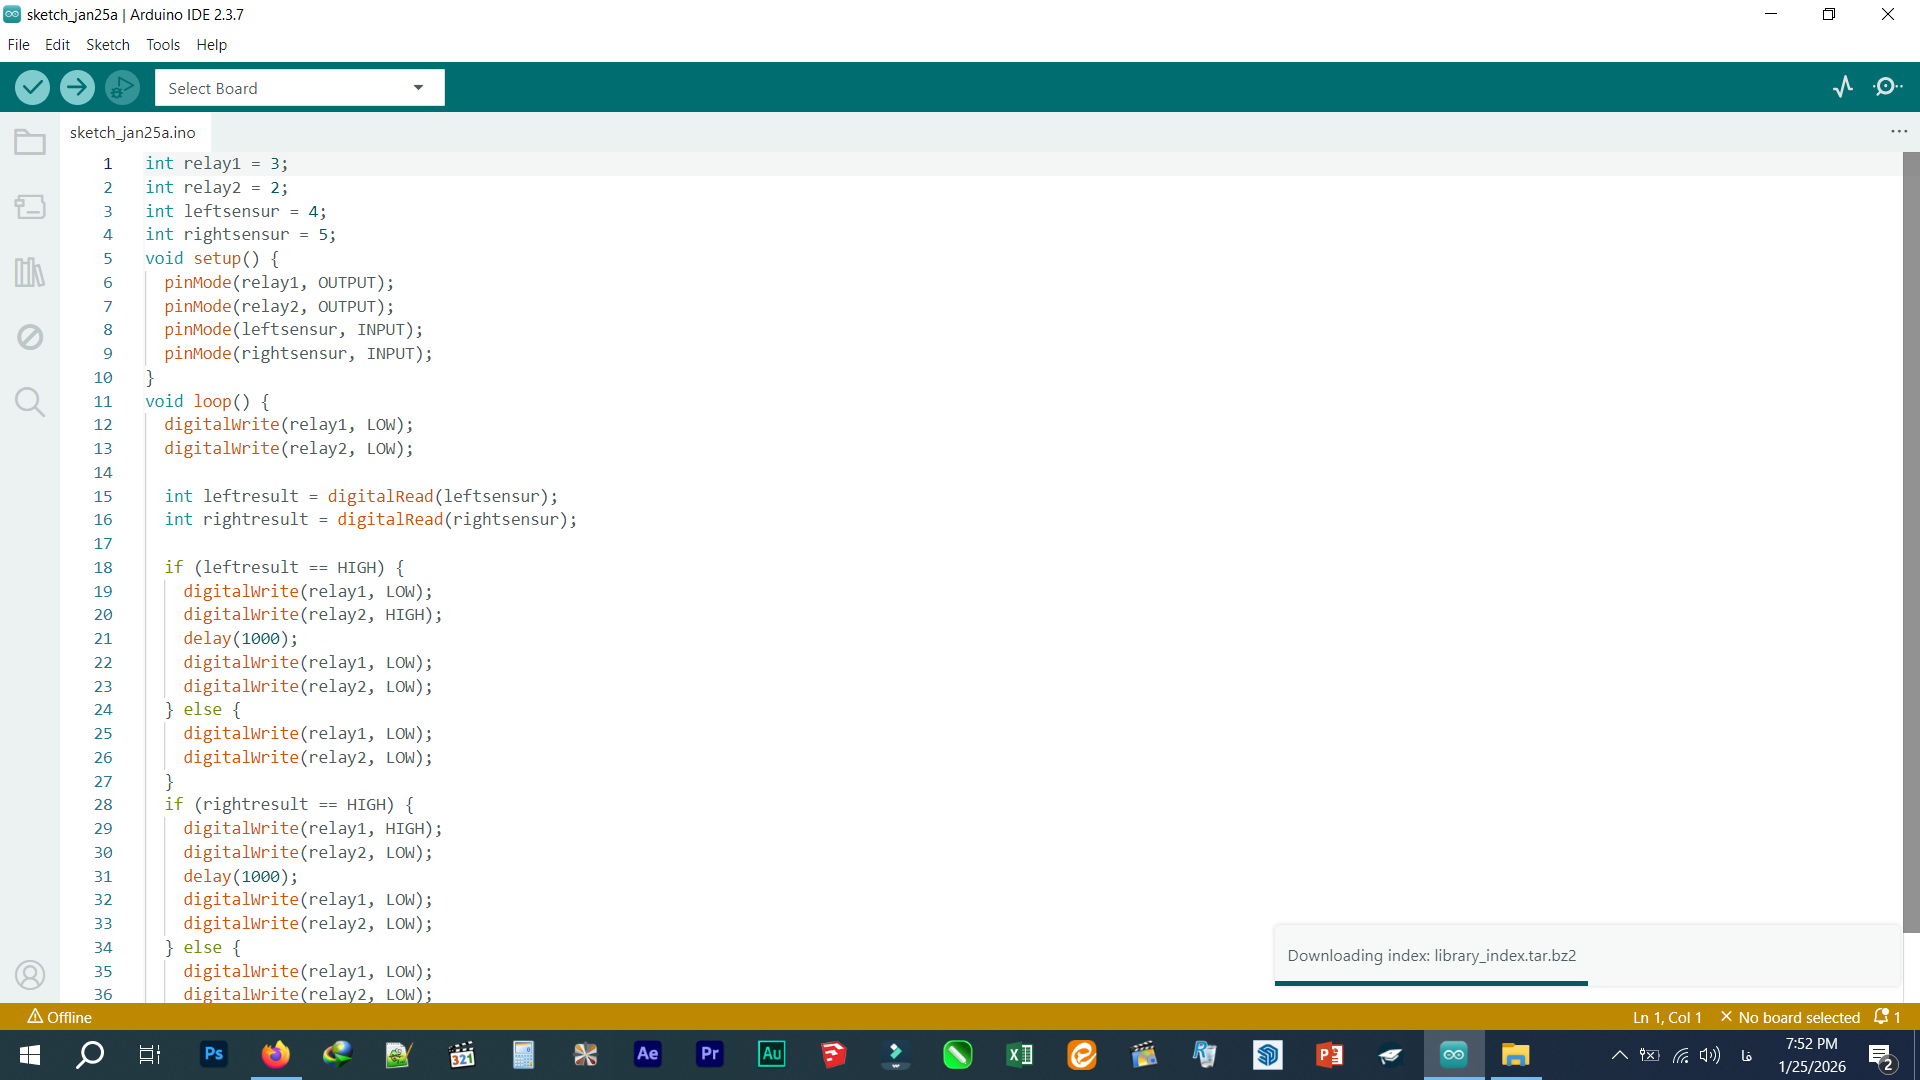Screen dimensions: 1920x1080
Task: Open the Boards Manager sidebar panel
Action: [x=30, y=207]
